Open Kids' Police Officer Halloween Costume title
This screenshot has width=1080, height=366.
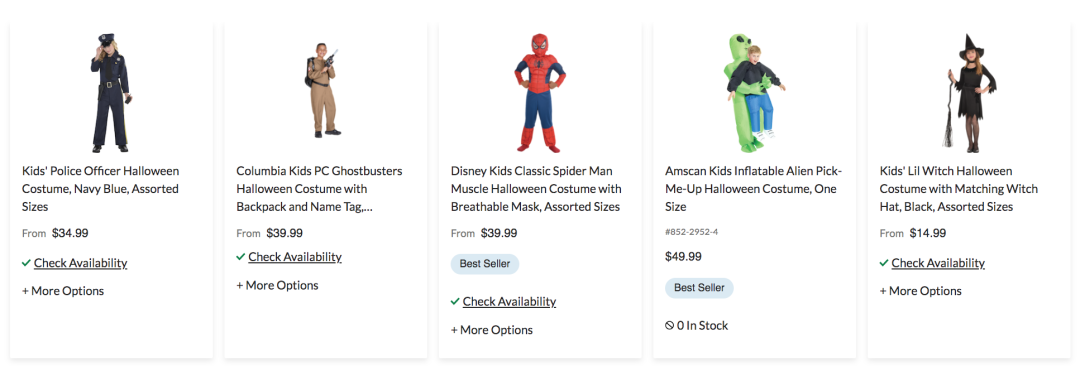[x=101, y=188]
